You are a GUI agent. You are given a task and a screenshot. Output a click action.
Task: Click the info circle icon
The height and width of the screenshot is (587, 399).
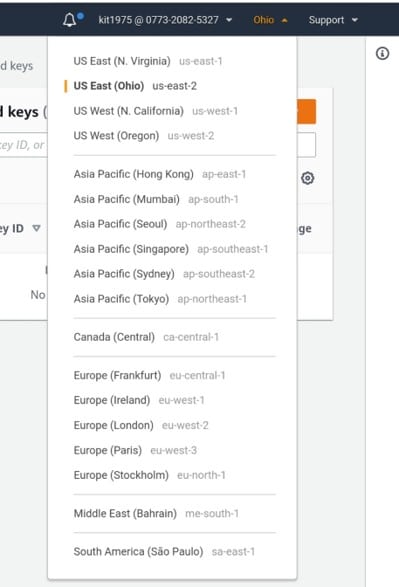(382, 54)
